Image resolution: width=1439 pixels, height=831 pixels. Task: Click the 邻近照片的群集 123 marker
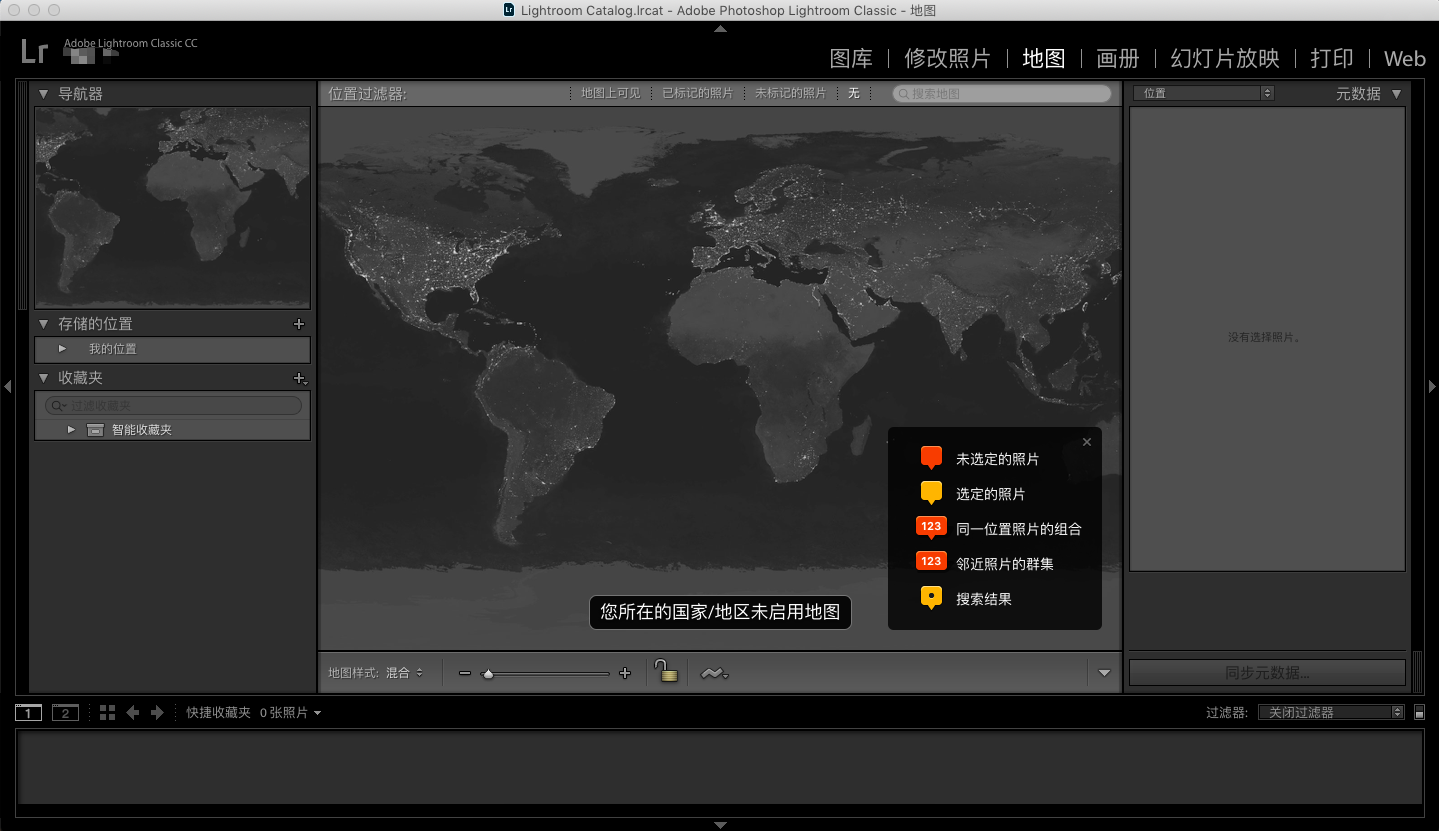[x=931, y=562]
